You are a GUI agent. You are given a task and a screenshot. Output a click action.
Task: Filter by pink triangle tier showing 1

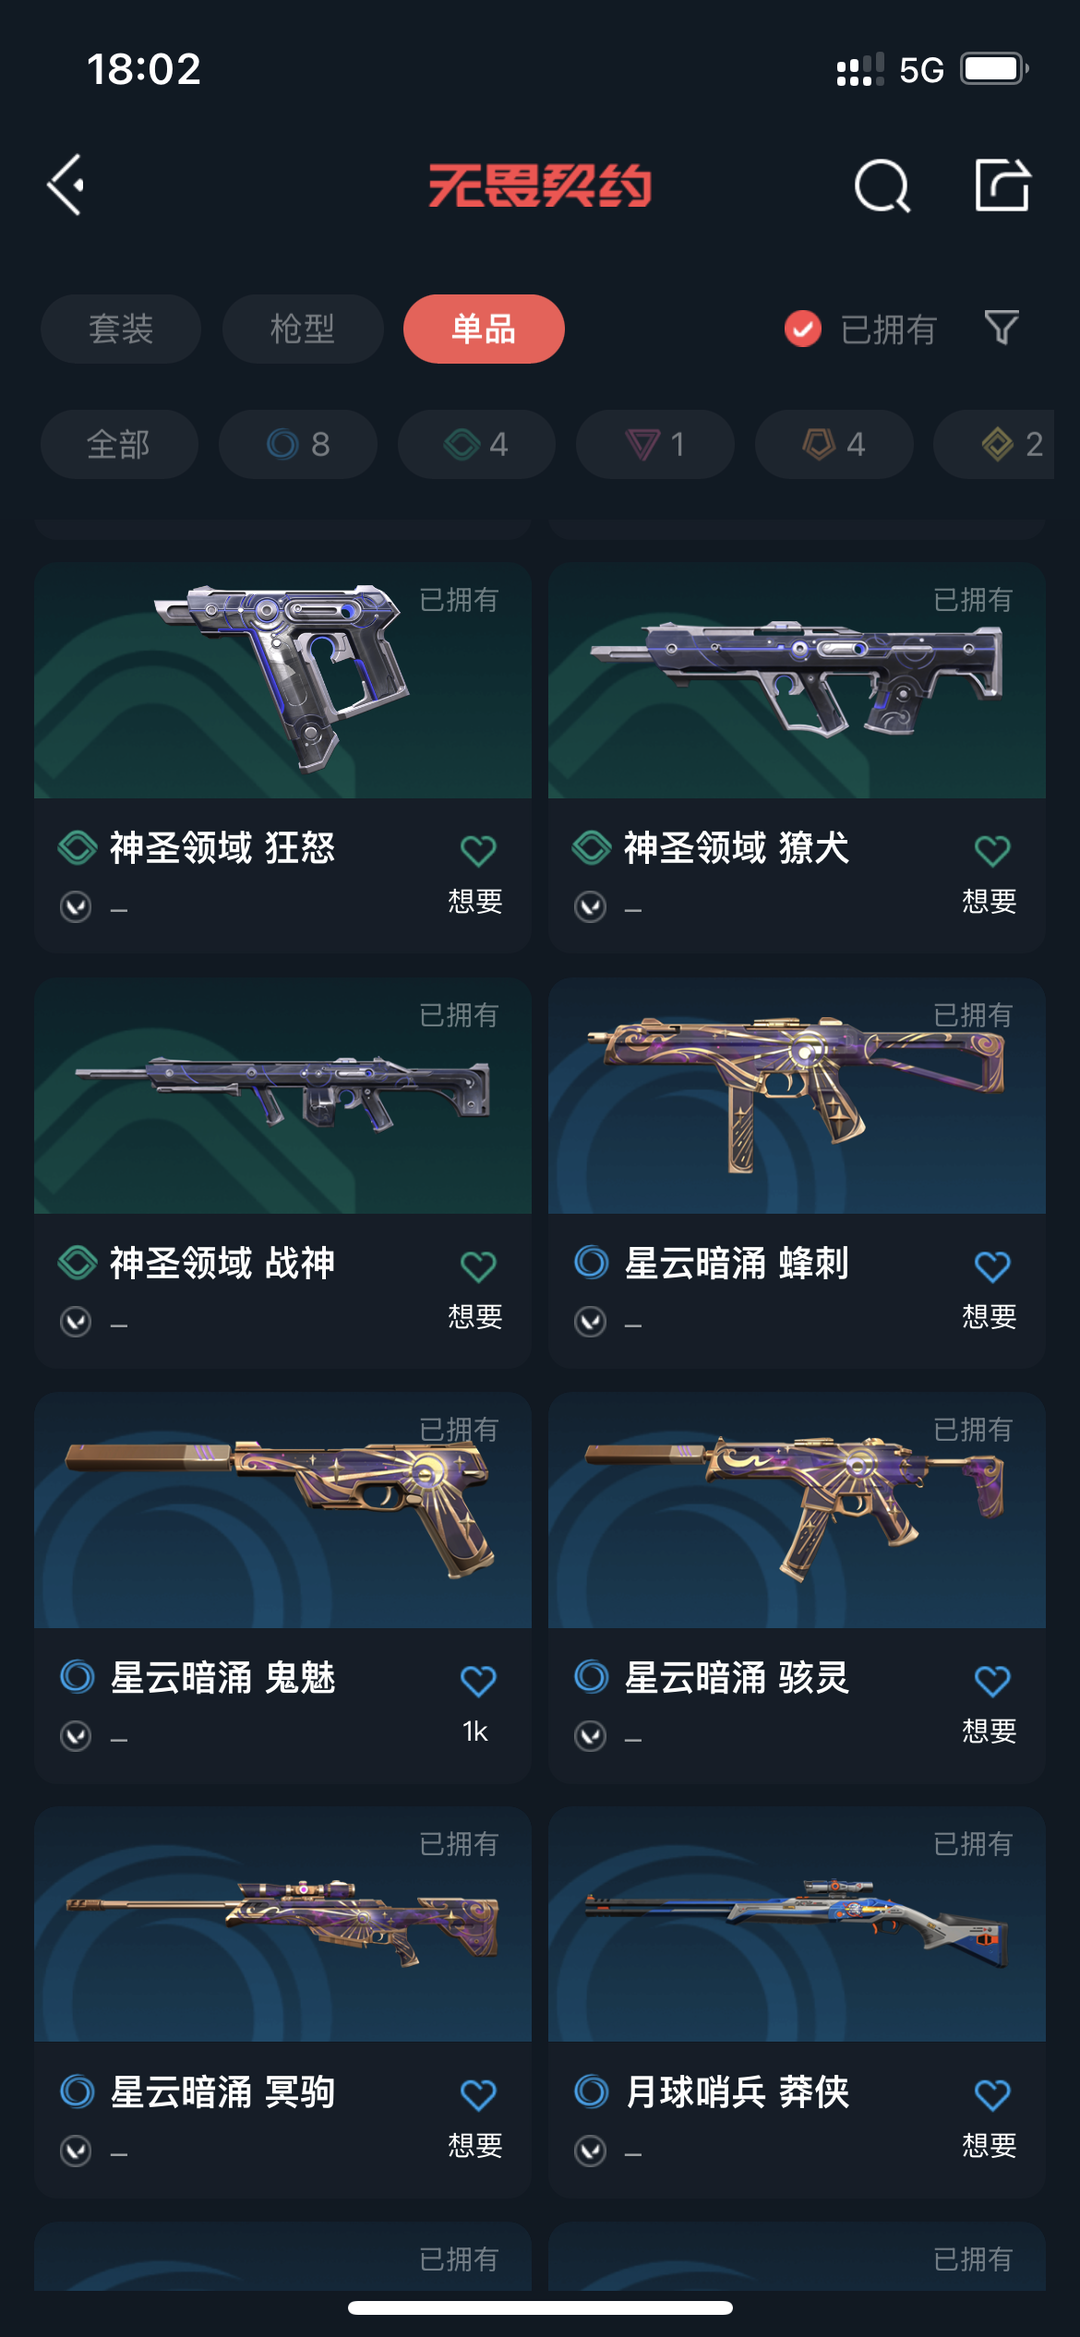pos(655,444)
